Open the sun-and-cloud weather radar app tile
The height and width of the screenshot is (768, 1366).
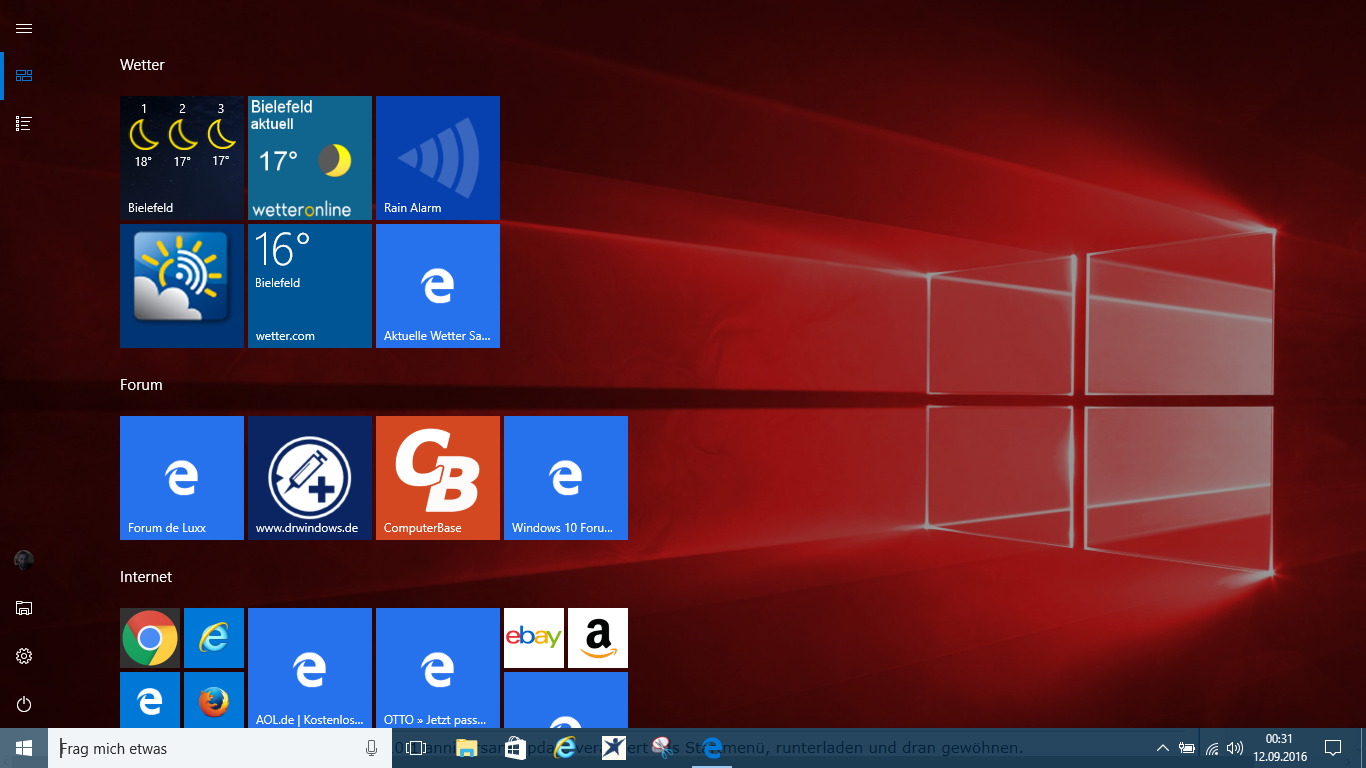pos(182,286)
